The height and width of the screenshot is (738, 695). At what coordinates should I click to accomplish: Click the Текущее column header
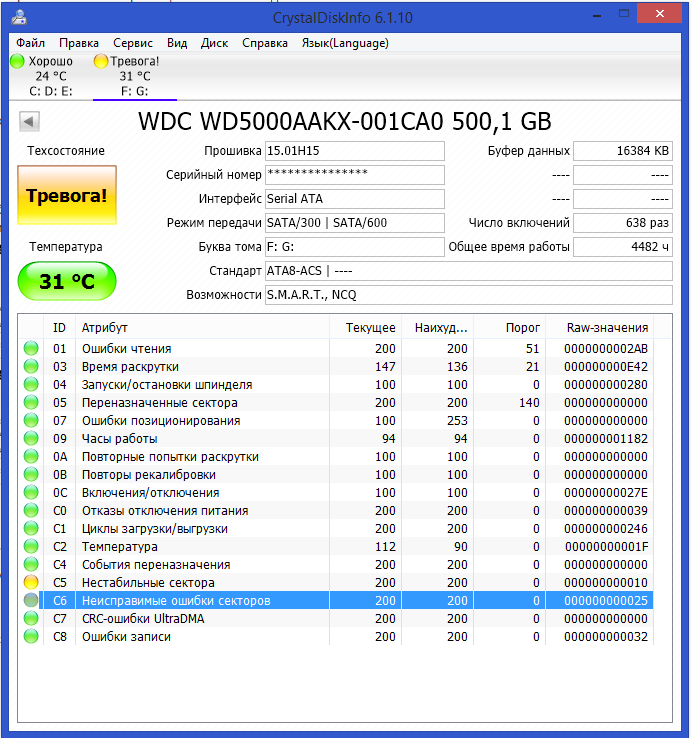point(366,328)
